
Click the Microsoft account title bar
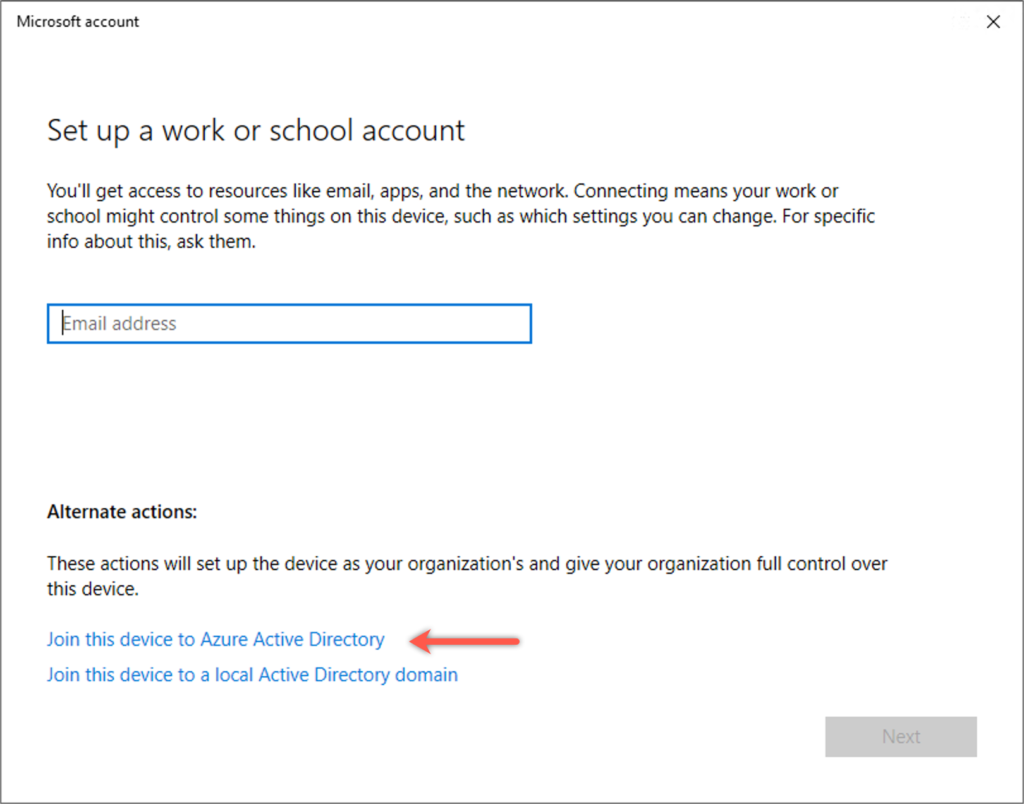77,21
